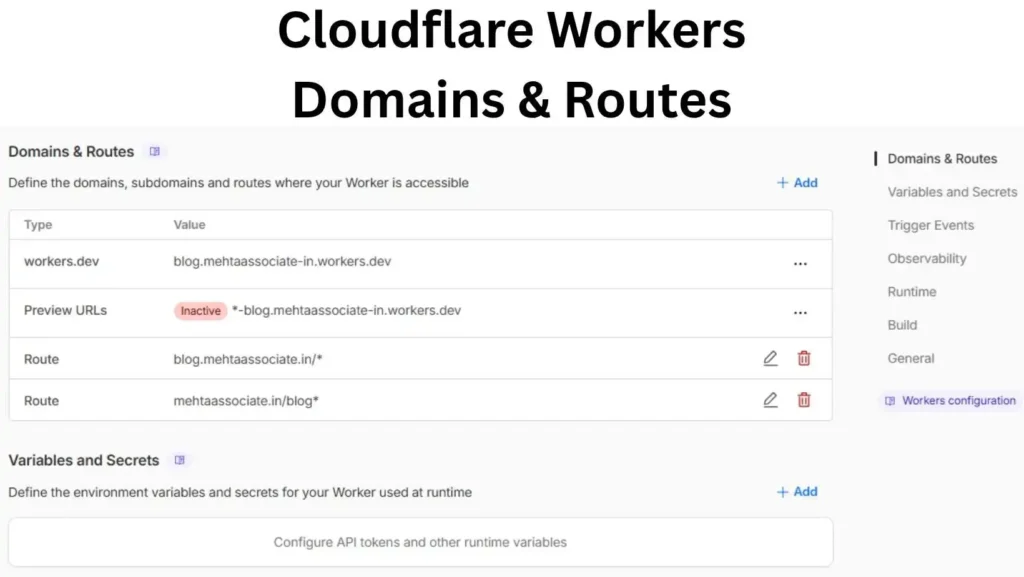Image resolution: width=1024 pixels, height=577 pixels.
Task: Open the edit pencil for blog.mehtaassociate.in/* route
Action: (x=770, y=358)
